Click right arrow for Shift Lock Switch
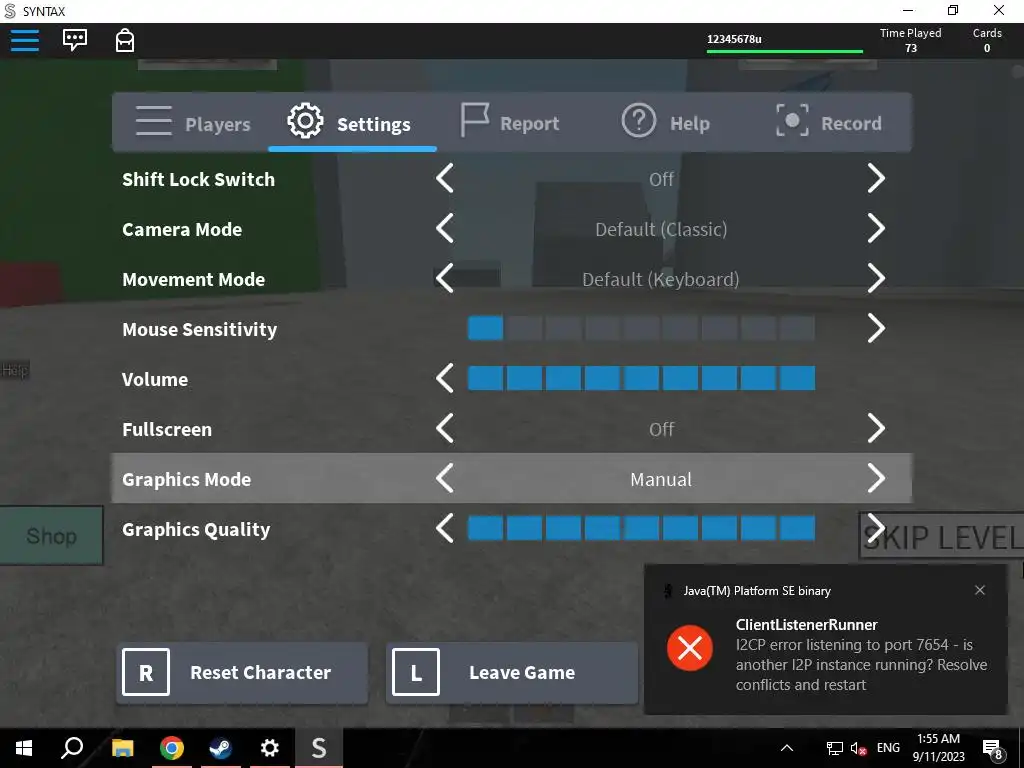Image resolution: width=1024 pixels, height=768 pixels. pyautogui.click(x=876, y=178)
